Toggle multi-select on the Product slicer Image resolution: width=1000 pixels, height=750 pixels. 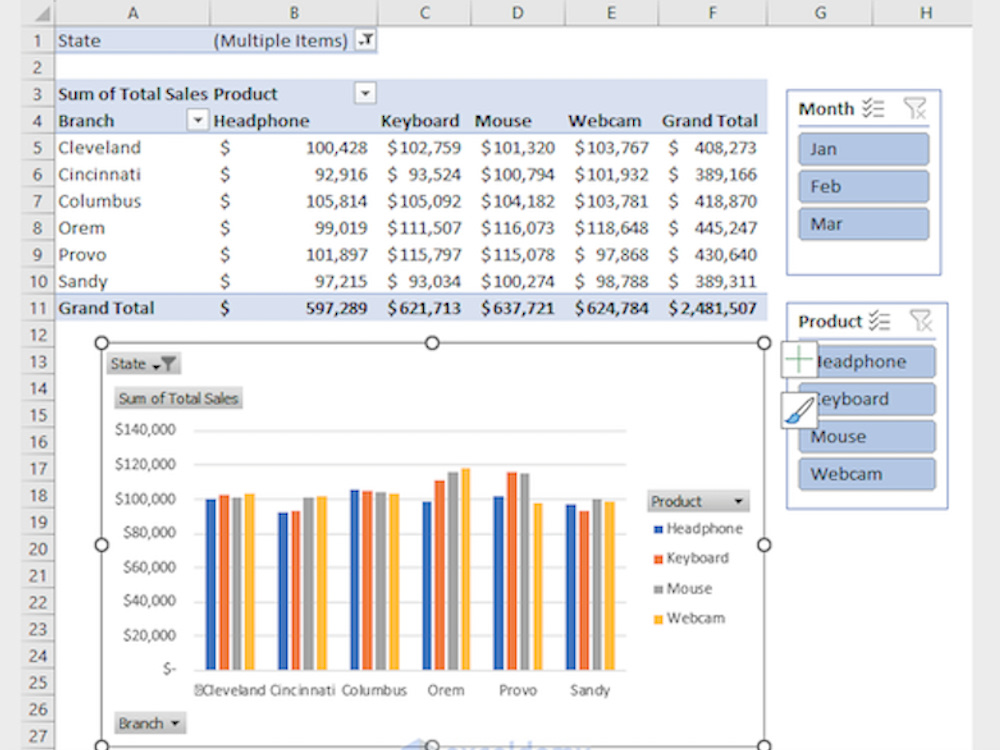pos(879,320)
